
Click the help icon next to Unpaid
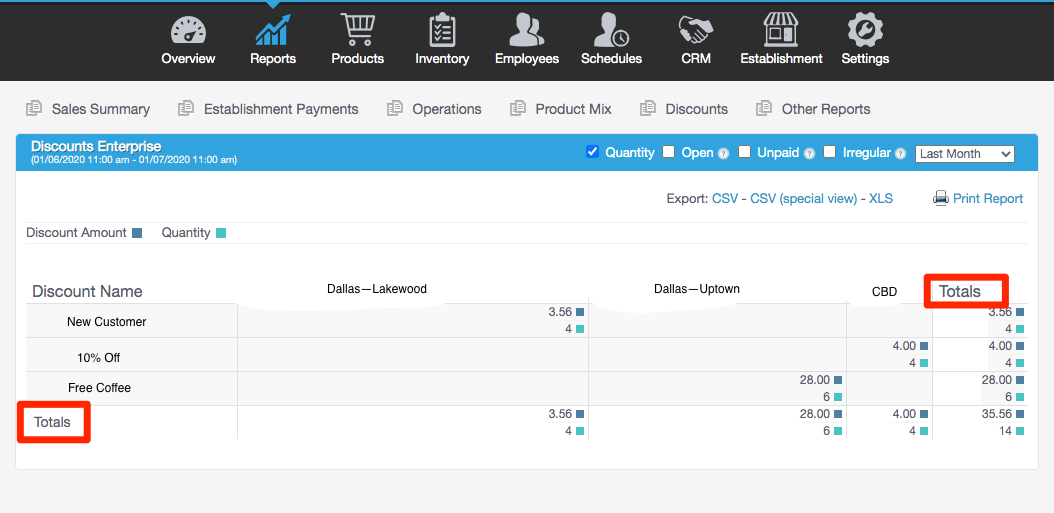809,153
